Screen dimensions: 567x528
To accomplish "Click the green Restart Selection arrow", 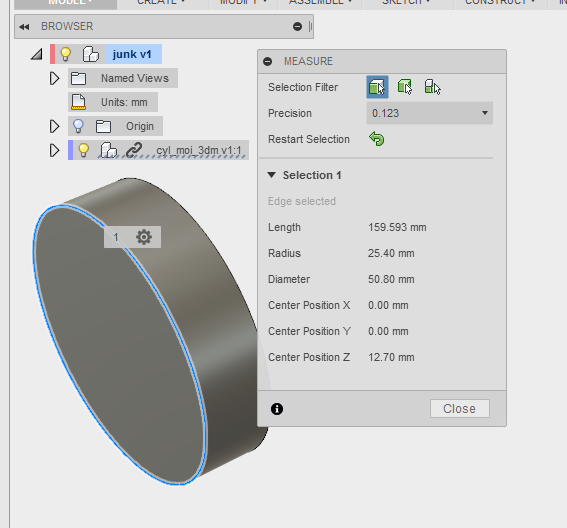I will click(x=377, y=139).
